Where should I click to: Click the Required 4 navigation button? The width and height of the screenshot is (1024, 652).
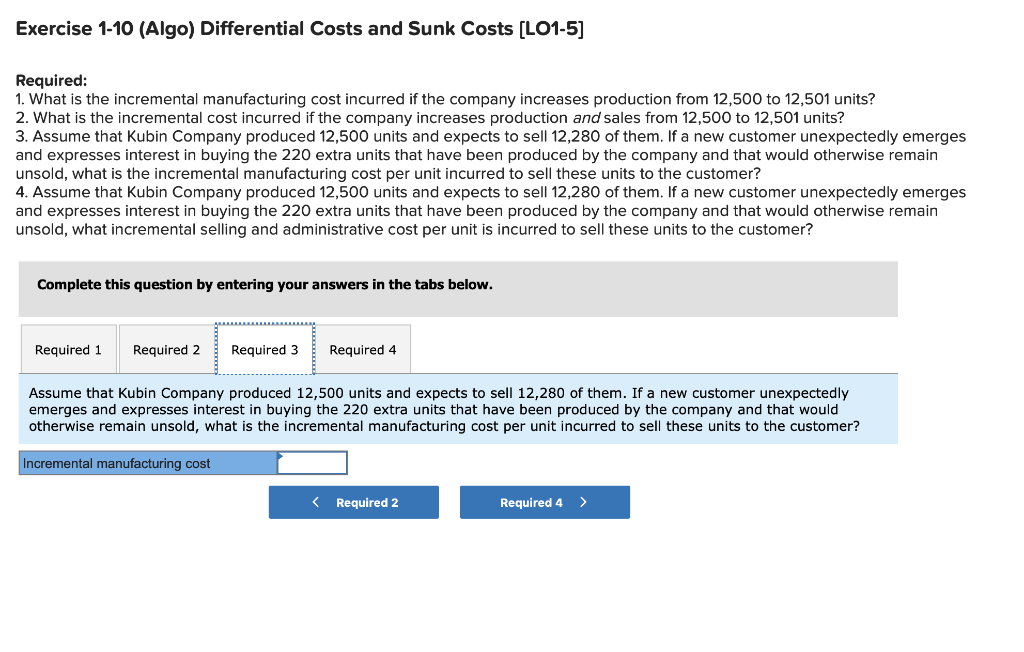pos(544,502)
